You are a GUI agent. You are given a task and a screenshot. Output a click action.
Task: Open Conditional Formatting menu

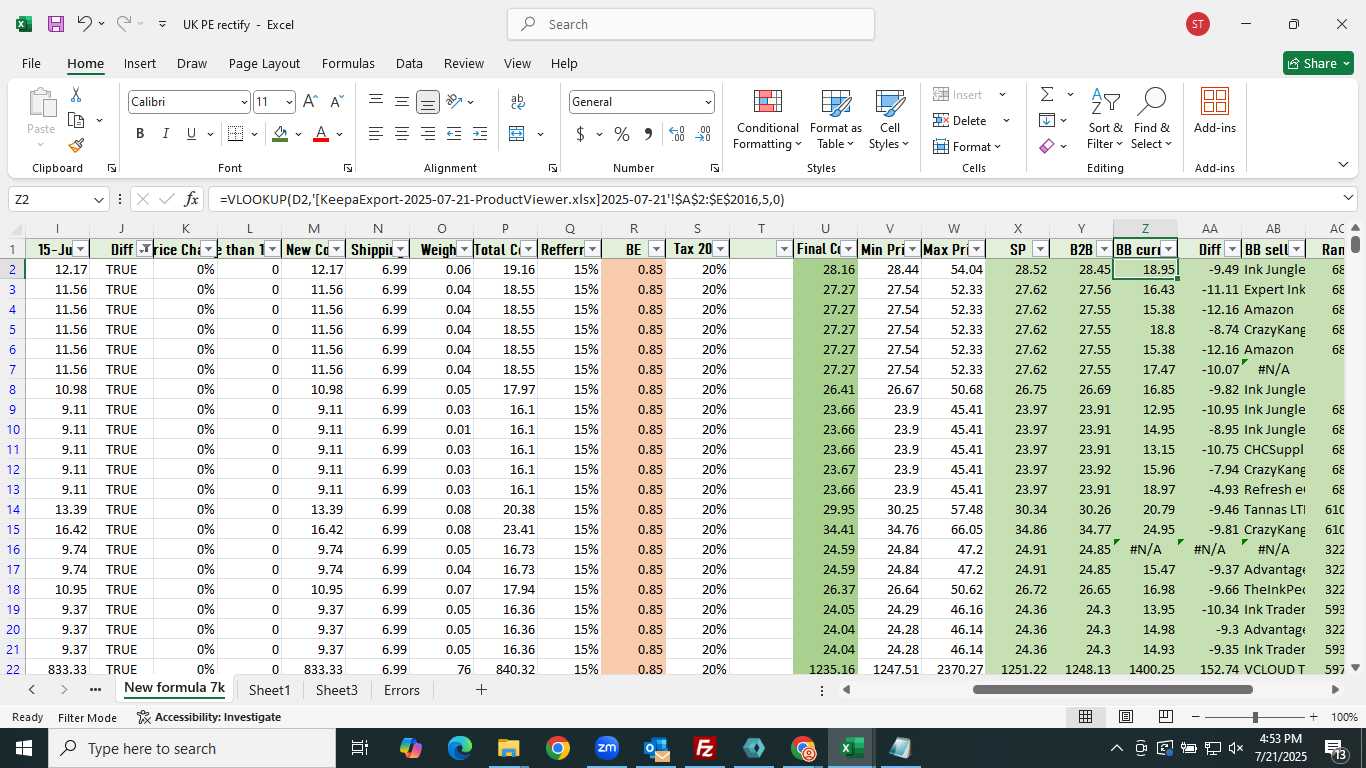767,119
